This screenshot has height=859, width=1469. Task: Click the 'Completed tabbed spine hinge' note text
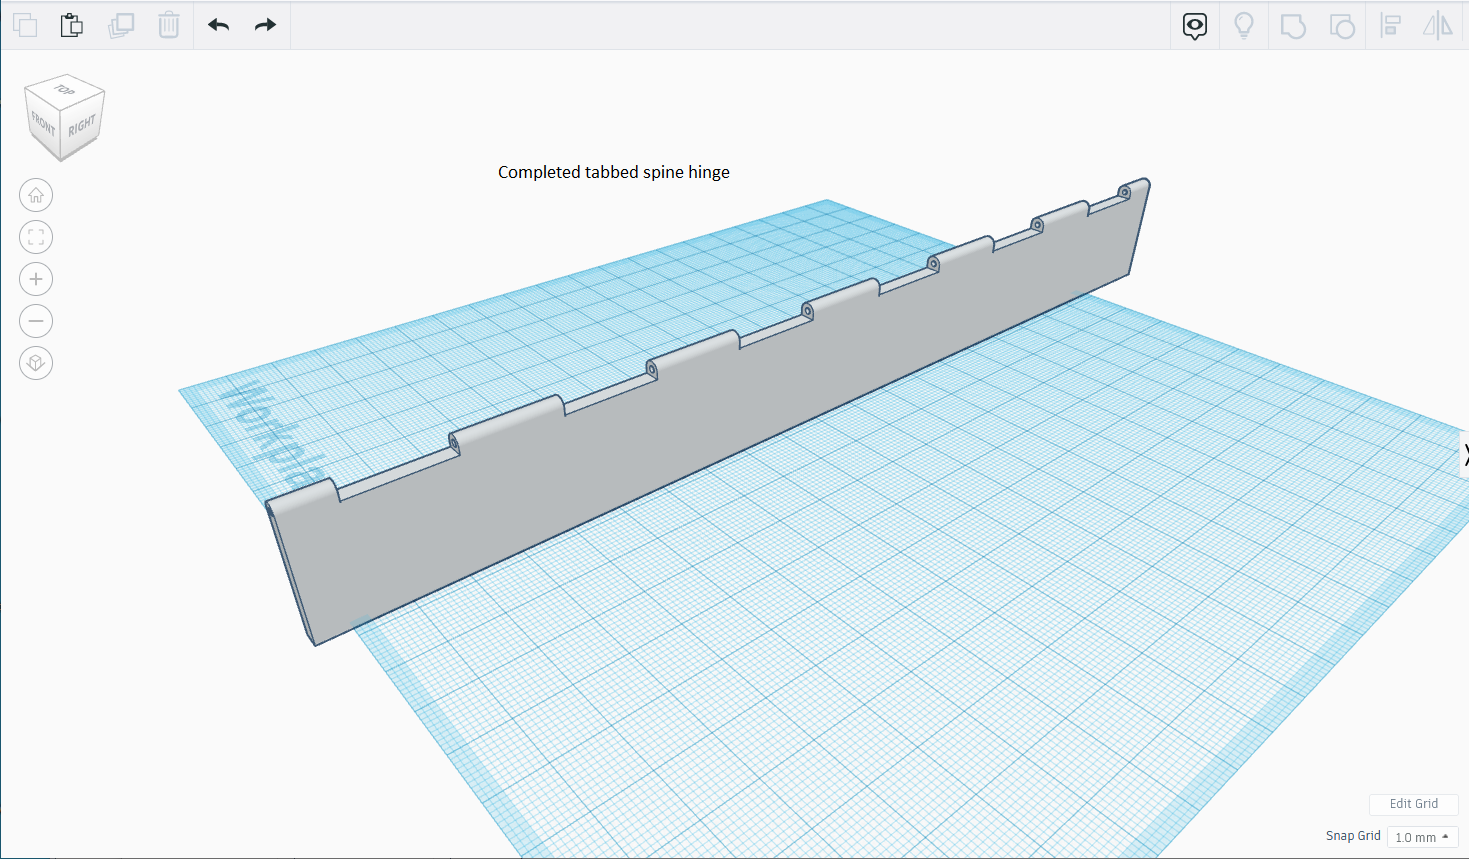614,172
